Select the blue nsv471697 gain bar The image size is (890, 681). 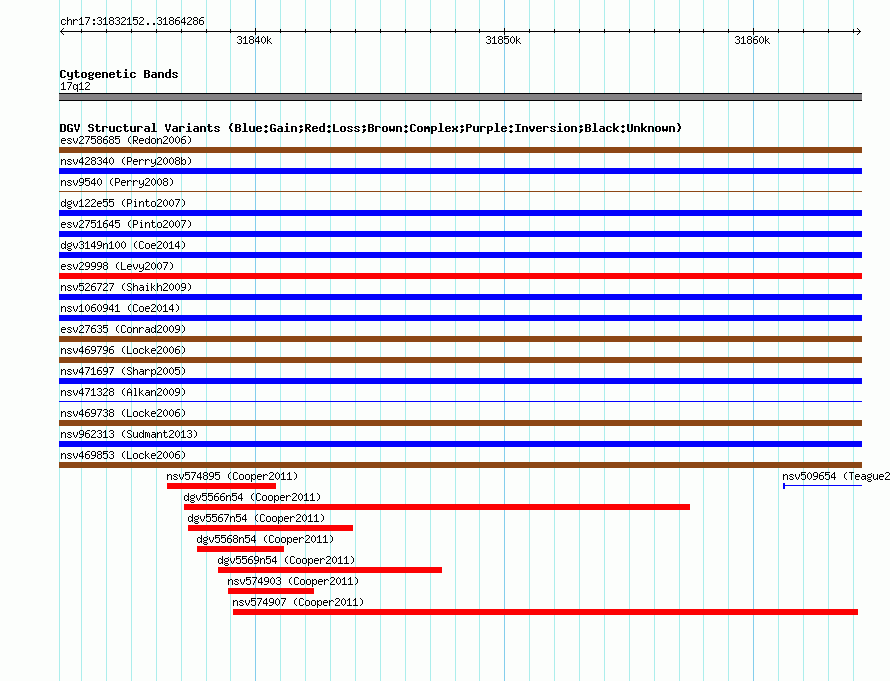click(460, 381)
